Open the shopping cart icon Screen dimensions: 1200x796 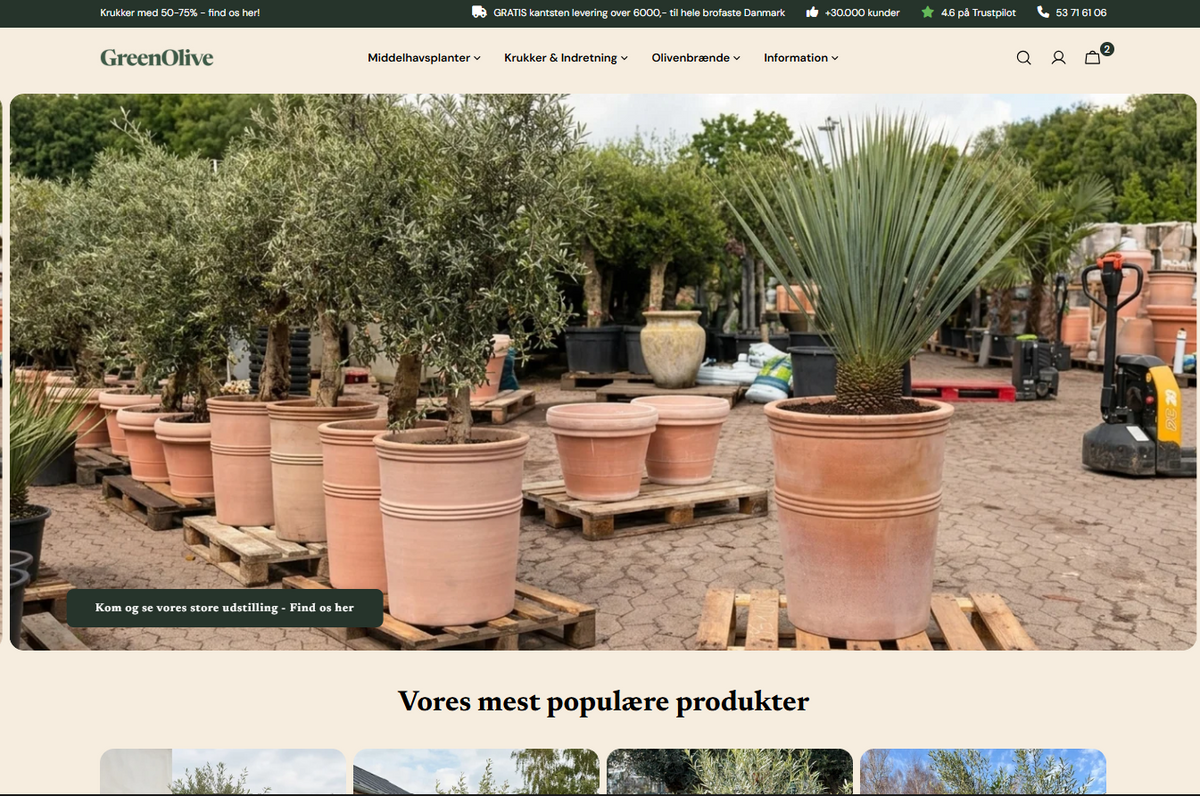1092,58
